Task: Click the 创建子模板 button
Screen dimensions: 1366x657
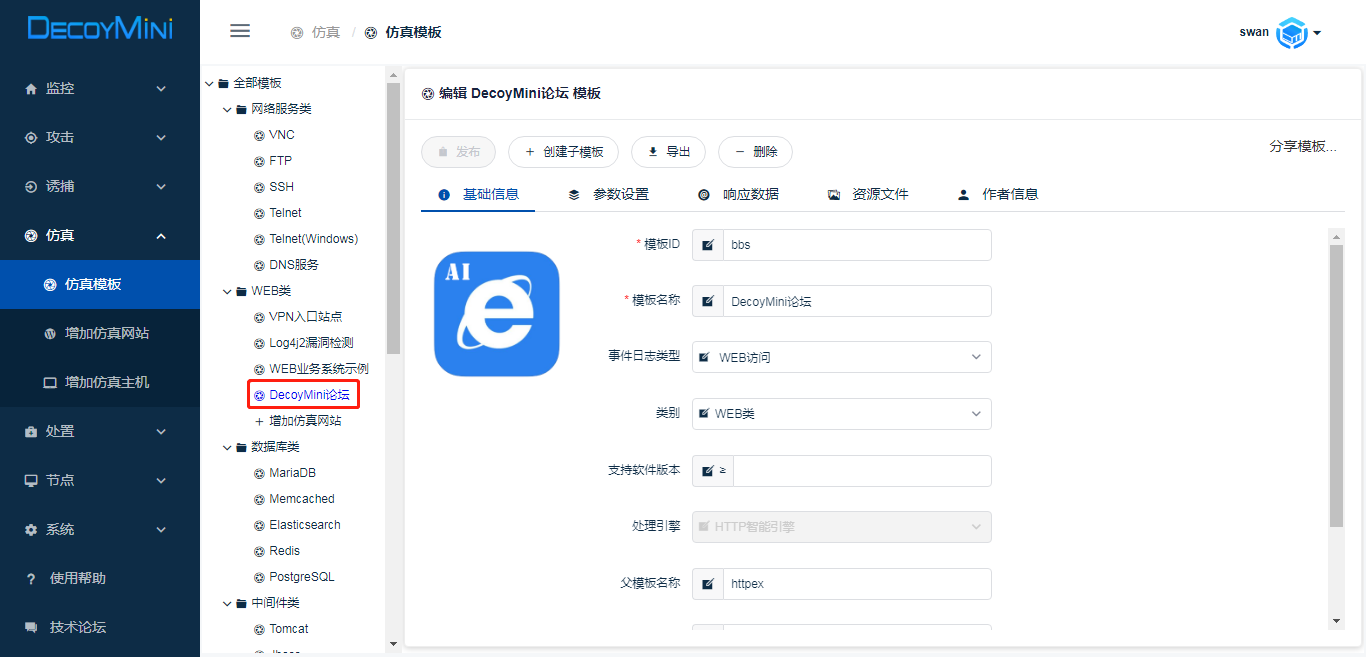Action: [563, 152]
